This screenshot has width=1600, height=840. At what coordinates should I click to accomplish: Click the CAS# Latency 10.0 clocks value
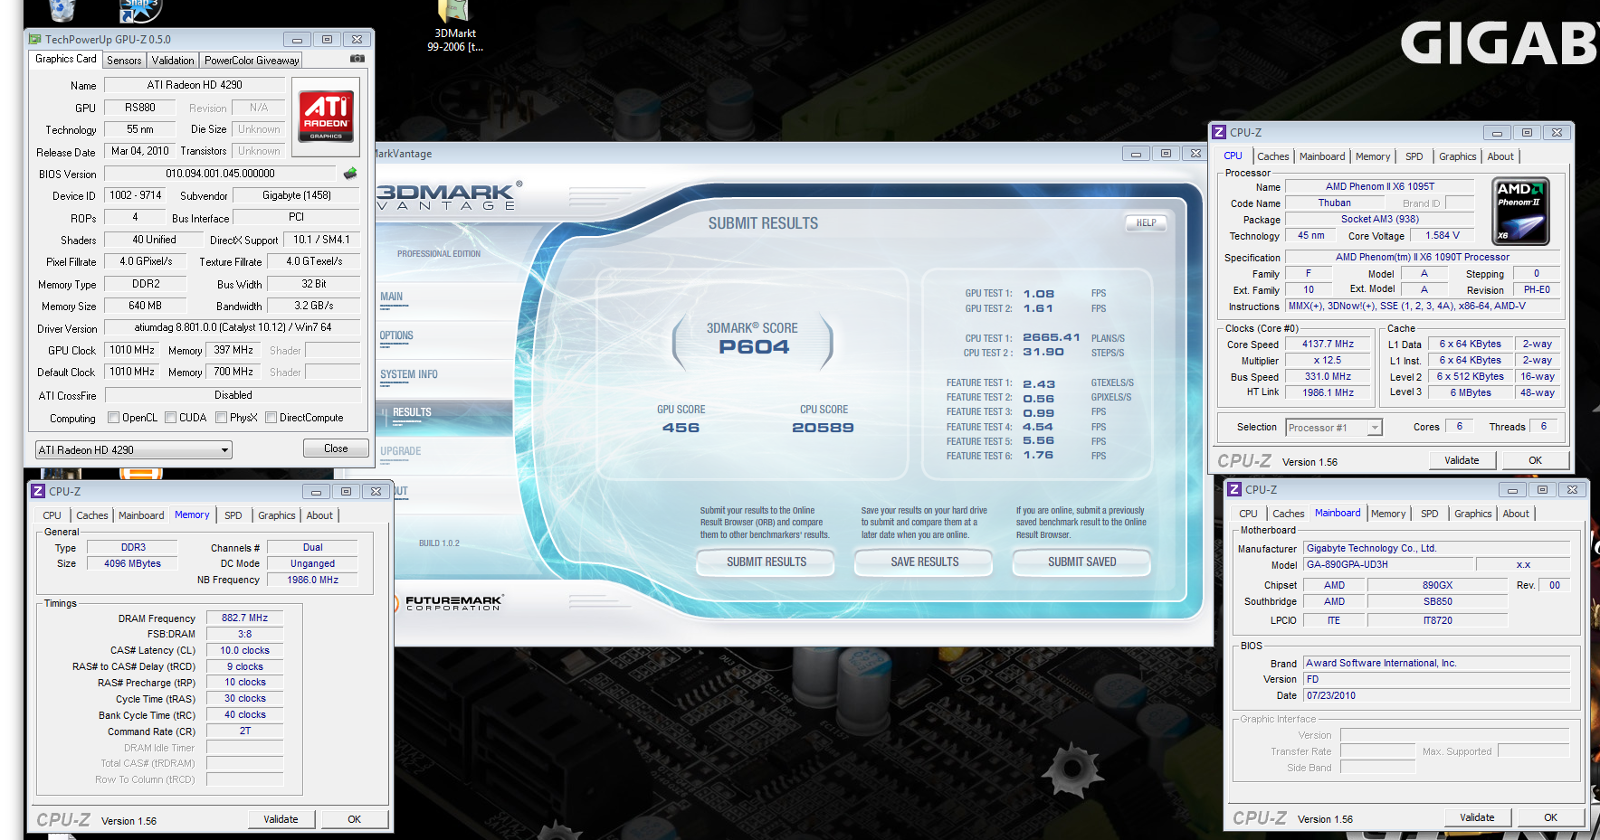(x=245, y=650)
